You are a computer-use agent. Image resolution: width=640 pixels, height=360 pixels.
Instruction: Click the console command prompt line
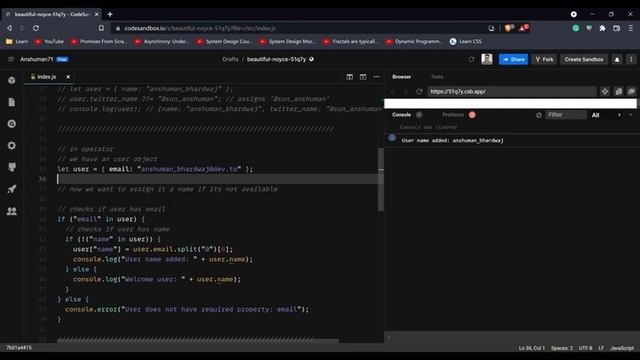pos(512,338)
